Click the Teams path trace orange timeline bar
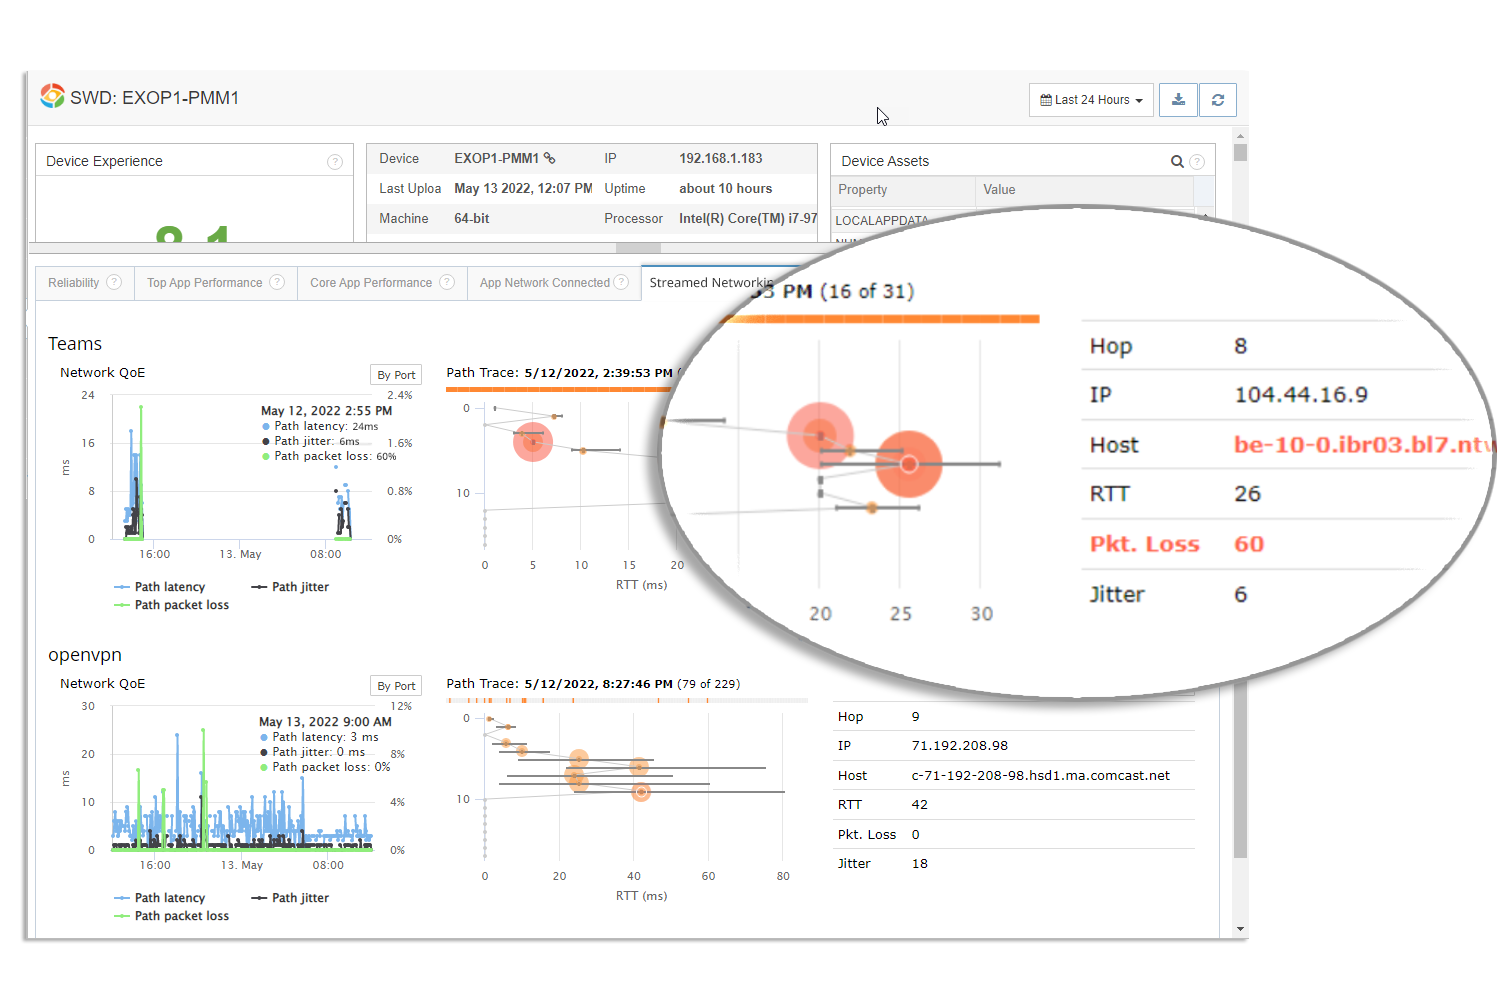 [560, 389]
